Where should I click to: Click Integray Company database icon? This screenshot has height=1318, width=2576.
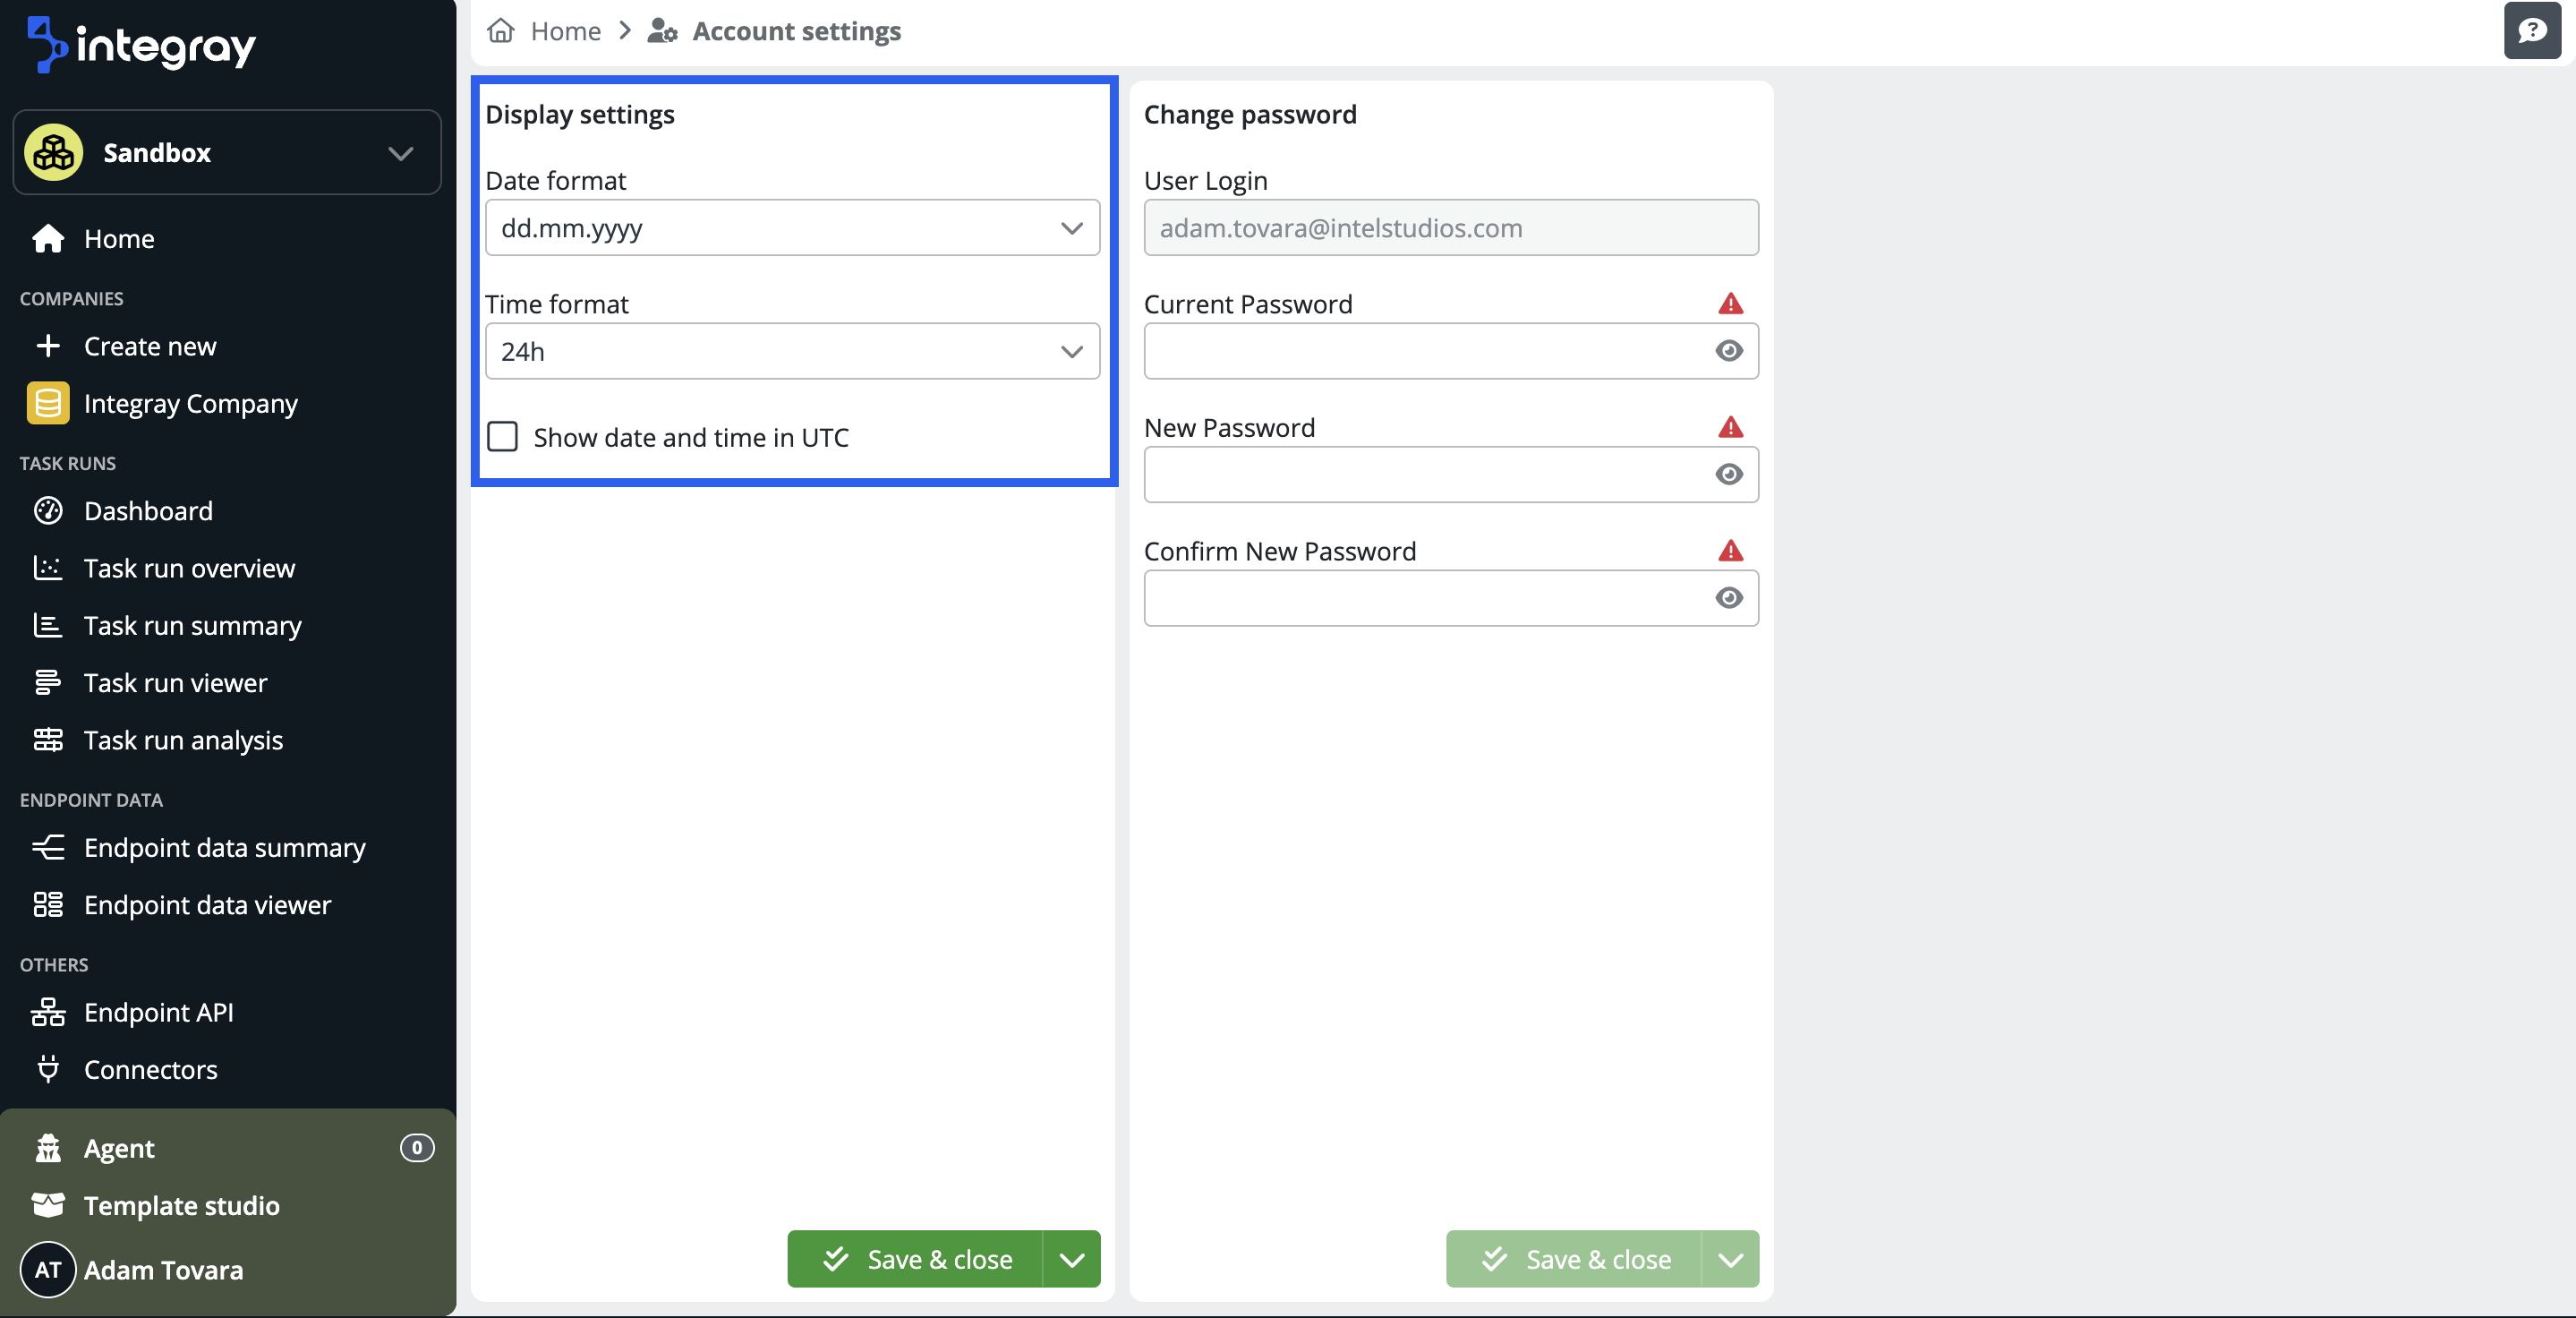tap(48, 403)
